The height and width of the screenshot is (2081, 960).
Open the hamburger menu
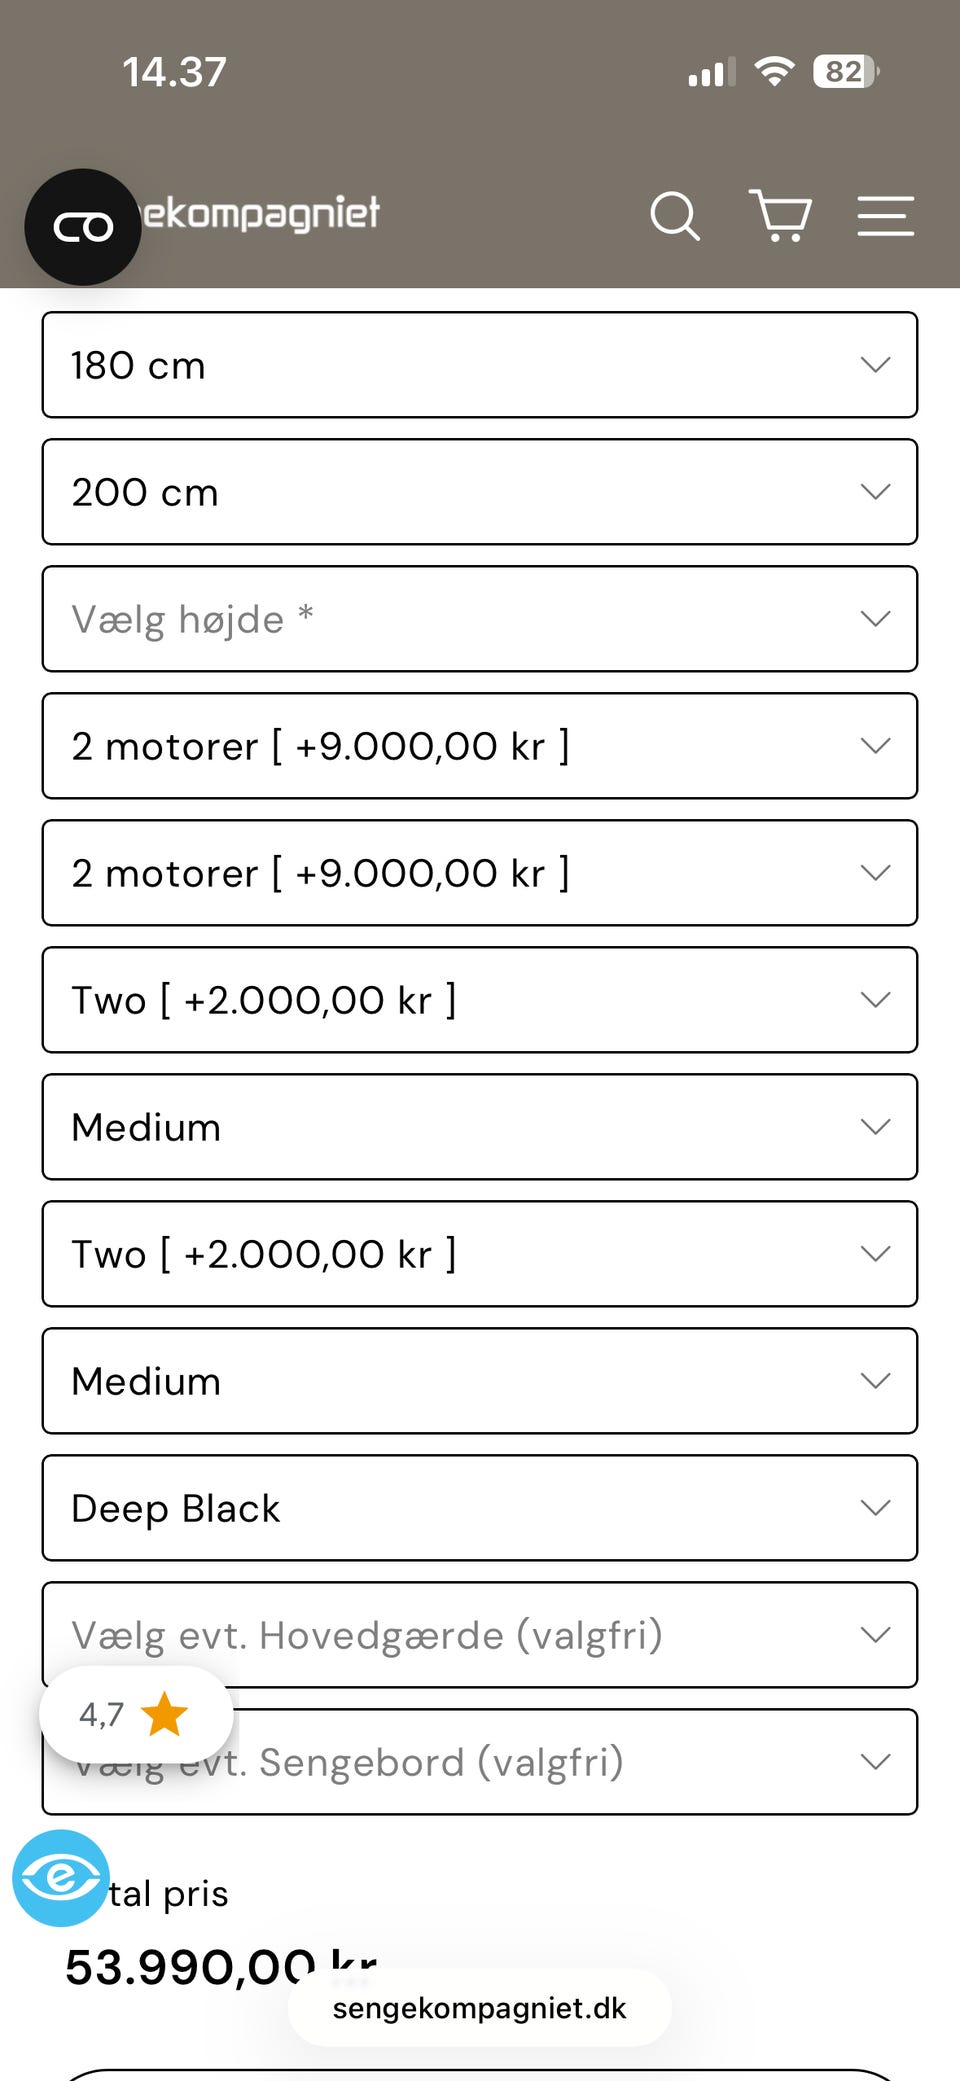(x=885, y=216)
